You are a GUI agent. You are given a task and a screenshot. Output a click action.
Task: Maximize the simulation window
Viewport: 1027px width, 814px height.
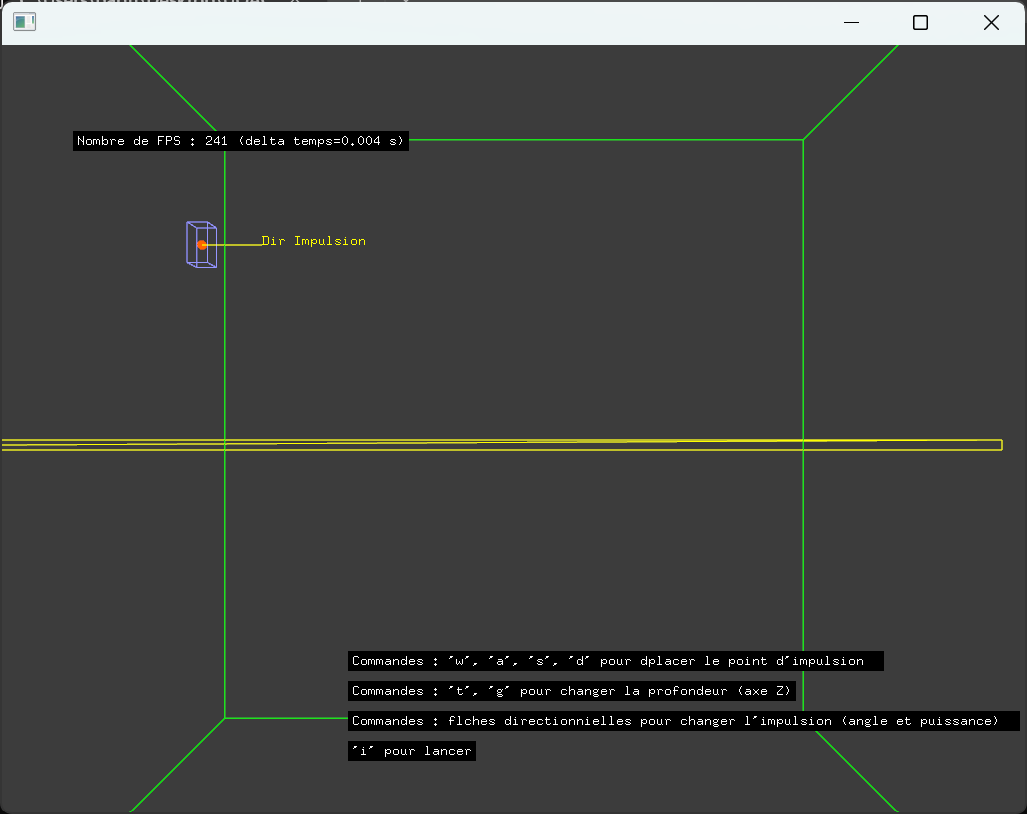point(920,23)
